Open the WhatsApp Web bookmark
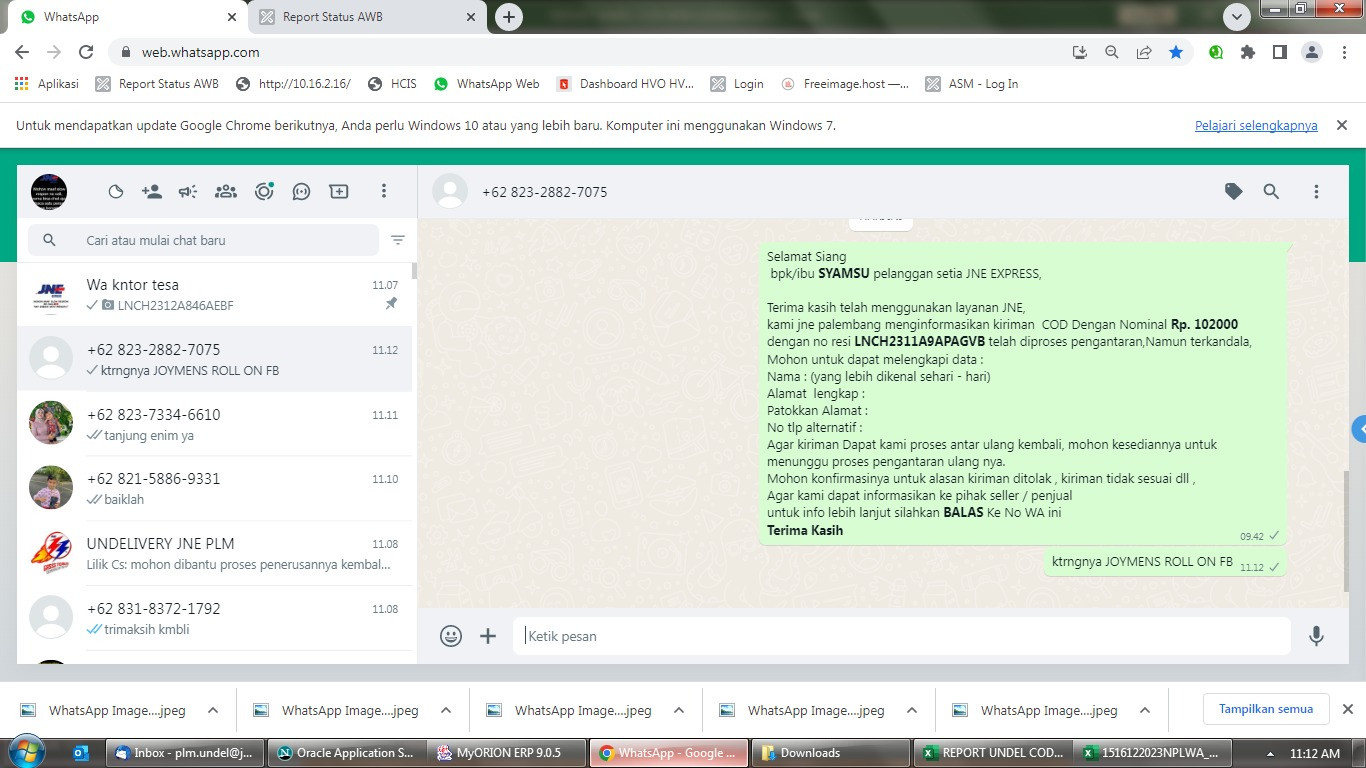 pyautogui.click(x=487, y=84)
